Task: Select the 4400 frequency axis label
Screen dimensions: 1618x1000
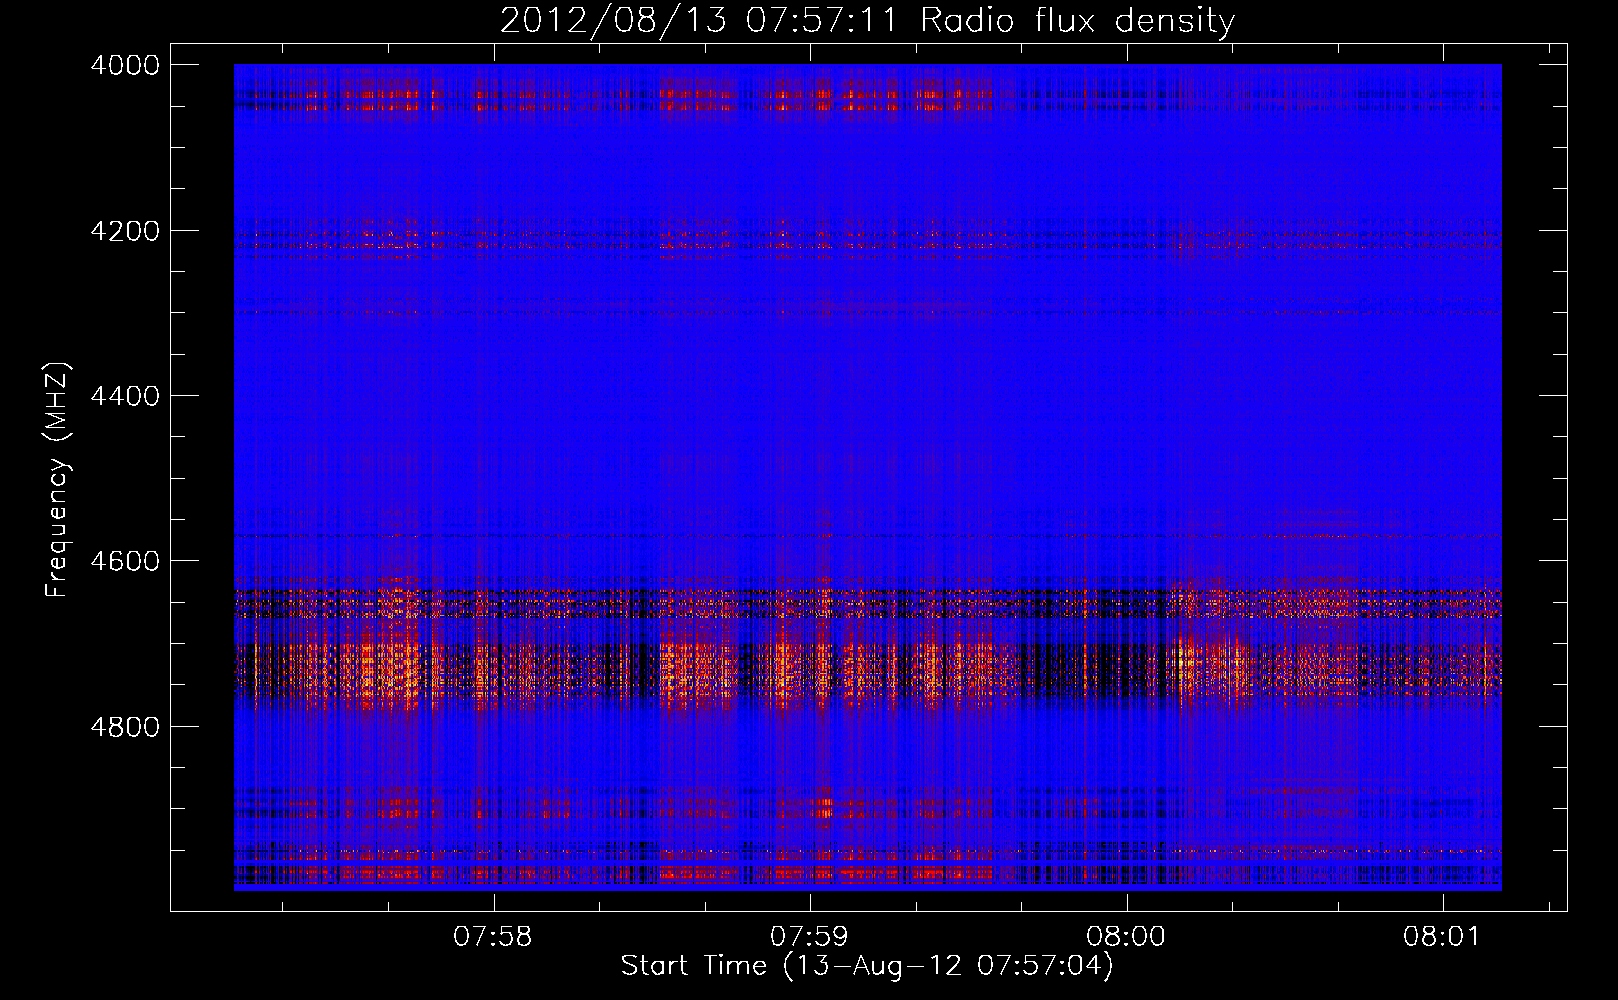Action: click(x=125, y=396)
